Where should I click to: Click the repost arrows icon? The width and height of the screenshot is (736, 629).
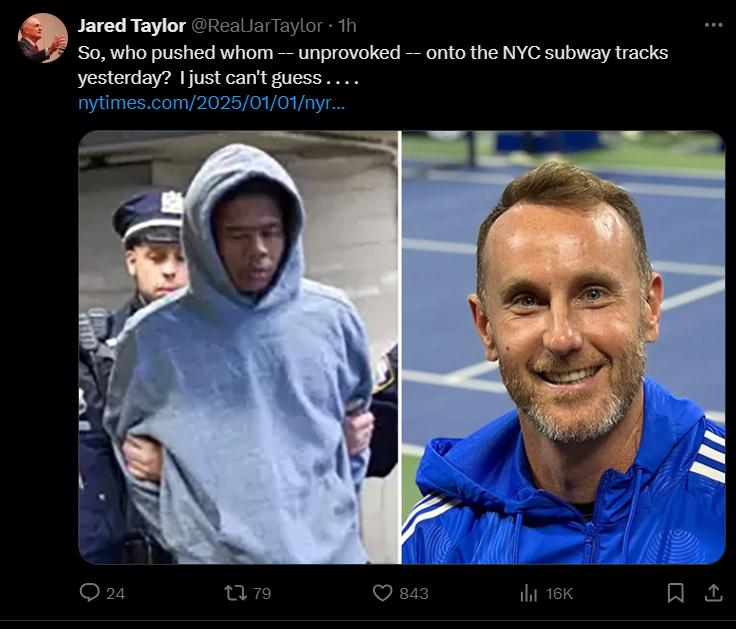coord(235,593)
